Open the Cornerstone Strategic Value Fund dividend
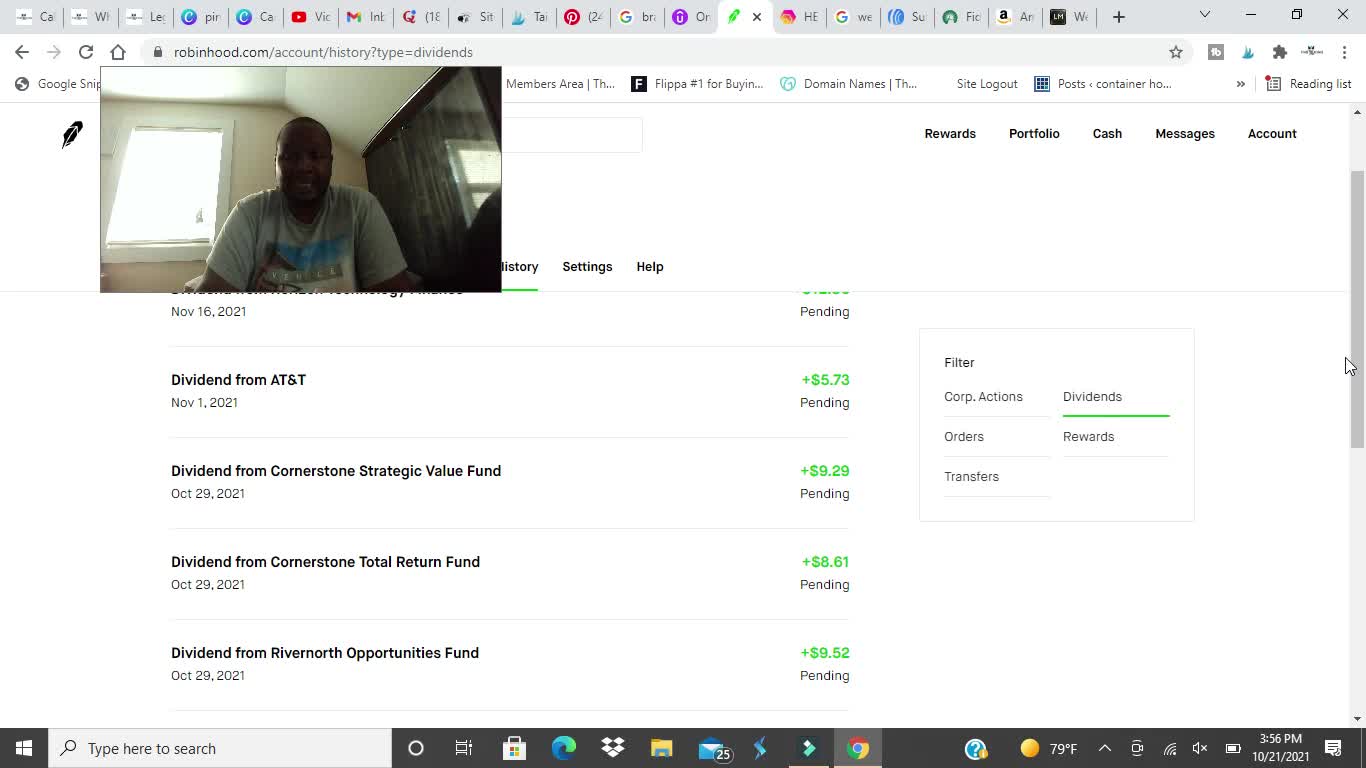The image size is (1366, 768). 510,482
